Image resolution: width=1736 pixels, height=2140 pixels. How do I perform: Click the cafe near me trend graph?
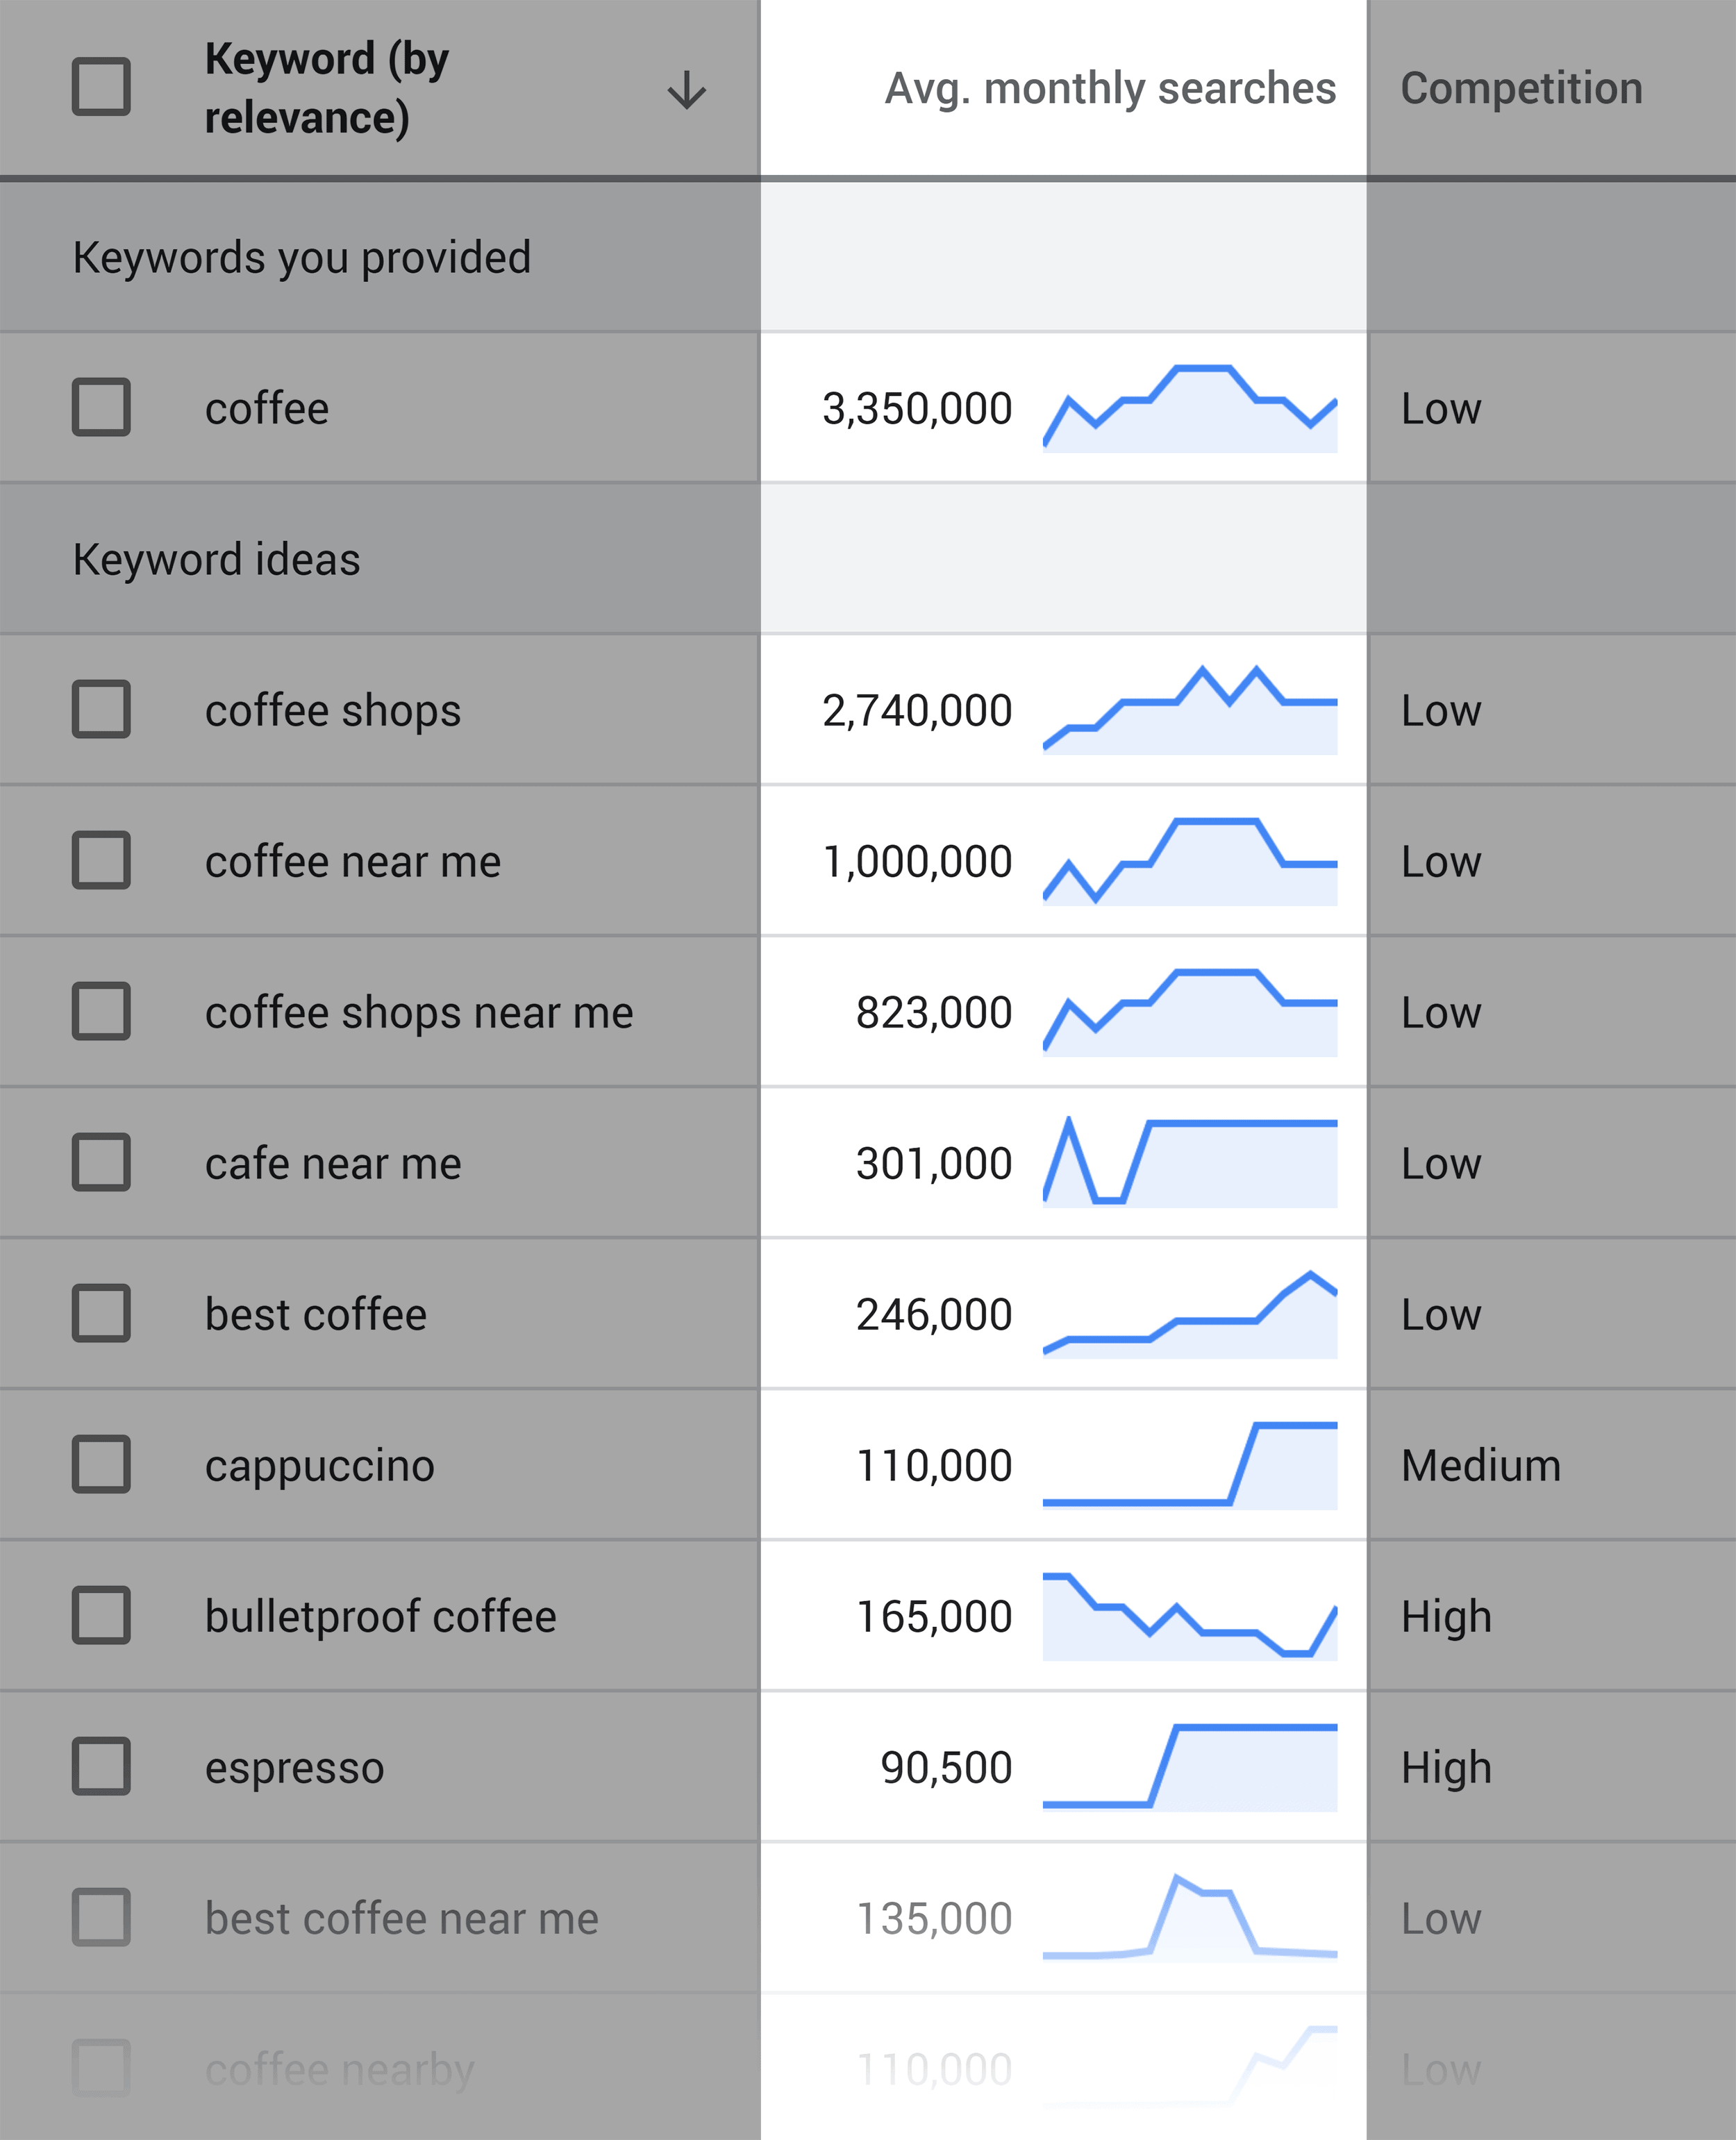pos(1189,1162)
